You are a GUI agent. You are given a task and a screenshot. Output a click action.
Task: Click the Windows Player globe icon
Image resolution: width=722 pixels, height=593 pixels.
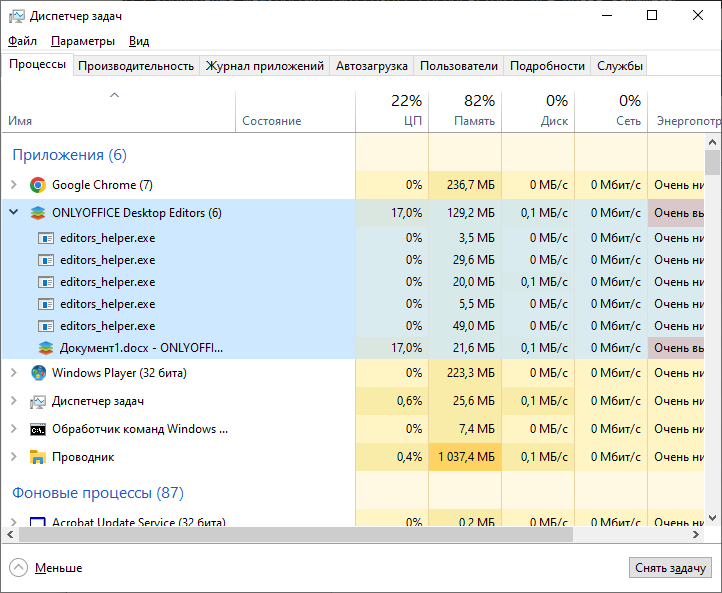coord(38,373)
